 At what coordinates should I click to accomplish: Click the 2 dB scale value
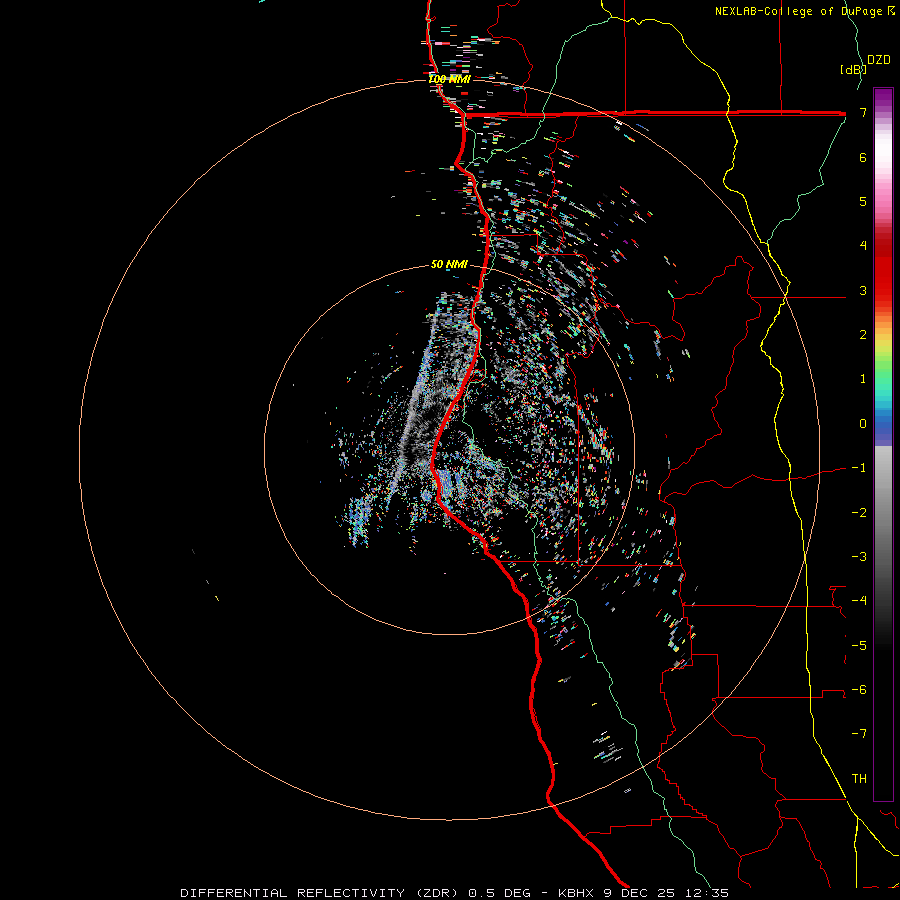[x=863, y=335]
